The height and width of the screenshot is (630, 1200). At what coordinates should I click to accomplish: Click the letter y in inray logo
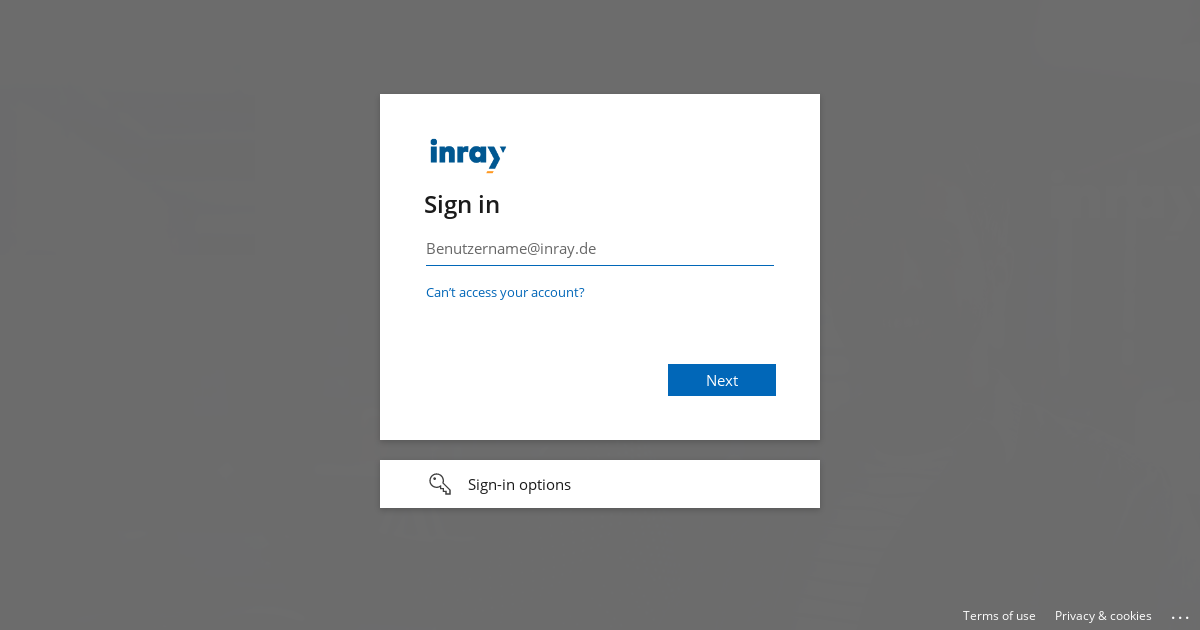(x=496, y=156)
